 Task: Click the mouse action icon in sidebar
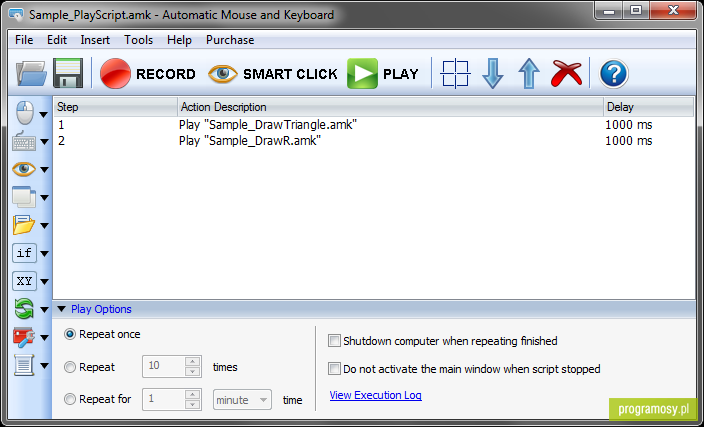tap(25, 113)
